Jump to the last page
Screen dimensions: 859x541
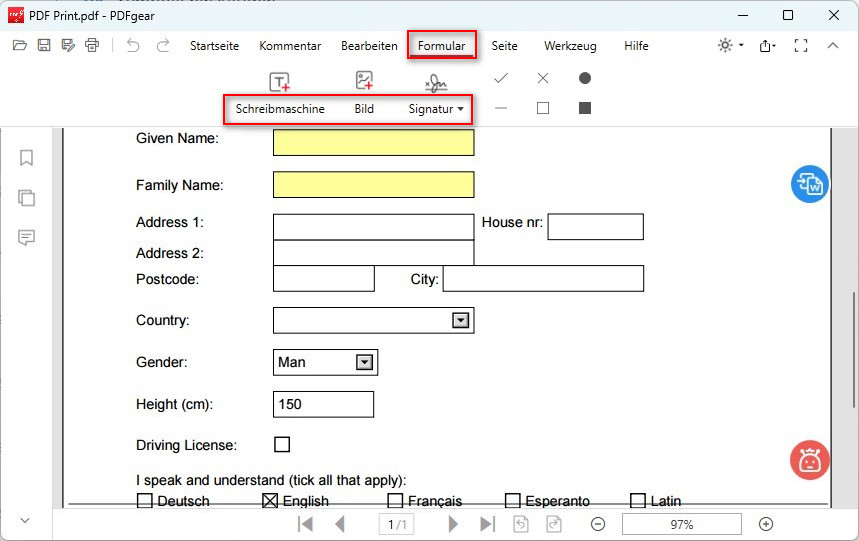tap(487, 524)
